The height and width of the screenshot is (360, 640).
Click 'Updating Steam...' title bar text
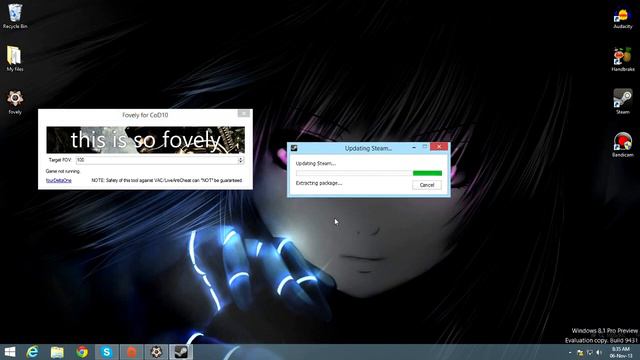[x=368, y=148]
